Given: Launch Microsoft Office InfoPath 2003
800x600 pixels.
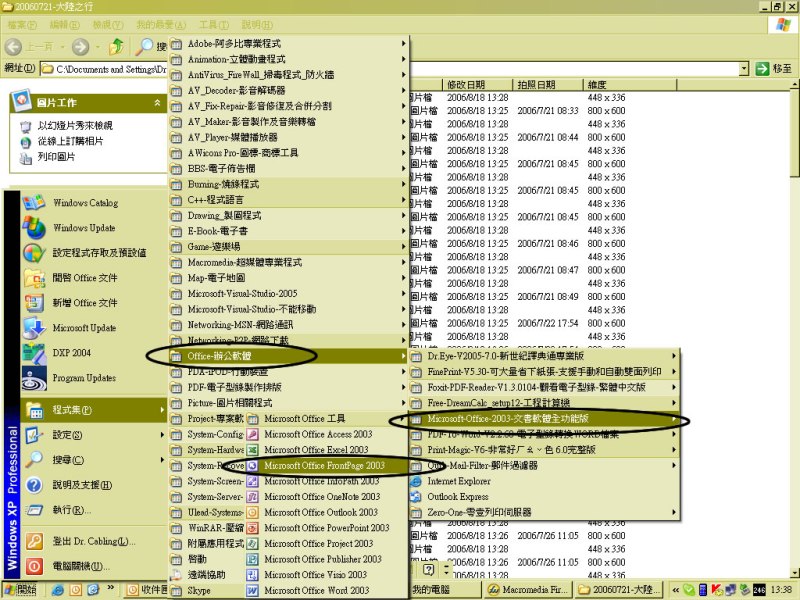Looking at the screenshot, I should 321,481.
